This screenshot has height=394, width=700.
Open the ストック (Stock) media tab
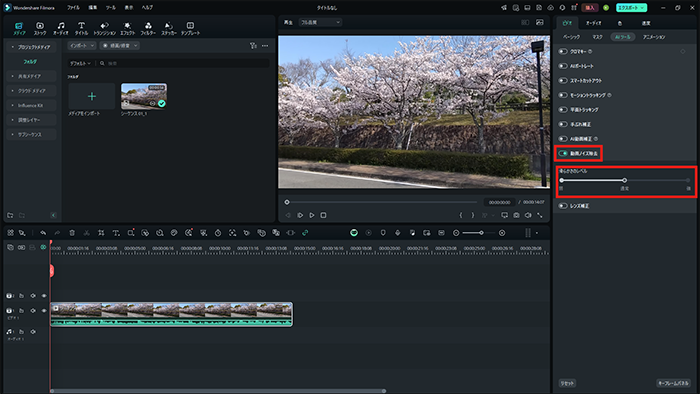click(40, 29)
